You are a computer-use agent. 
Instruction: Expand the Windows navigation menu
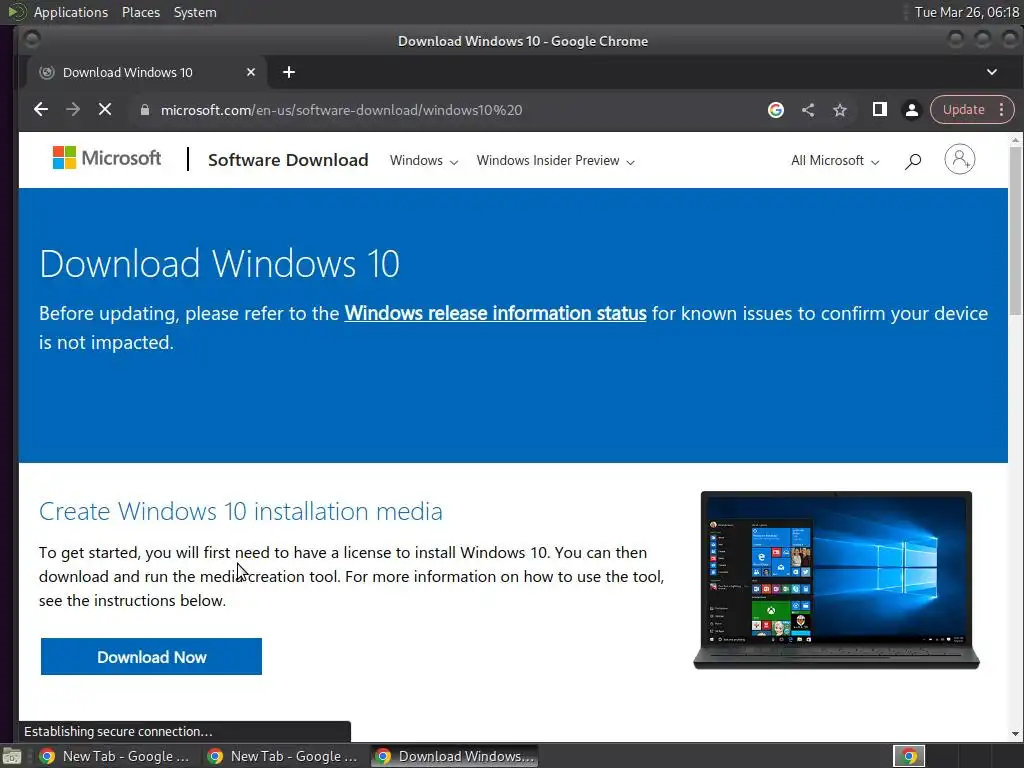pos(424,161)
